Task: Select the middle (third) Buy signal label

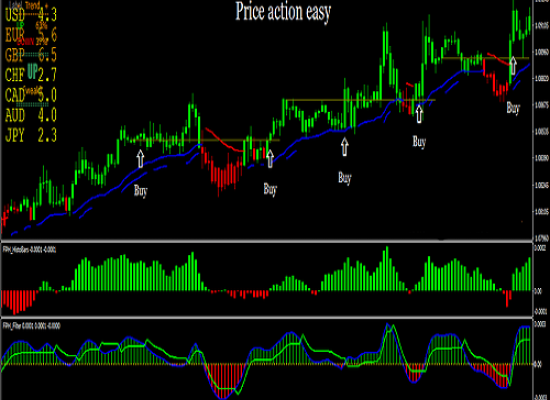Action: (344, 178)
